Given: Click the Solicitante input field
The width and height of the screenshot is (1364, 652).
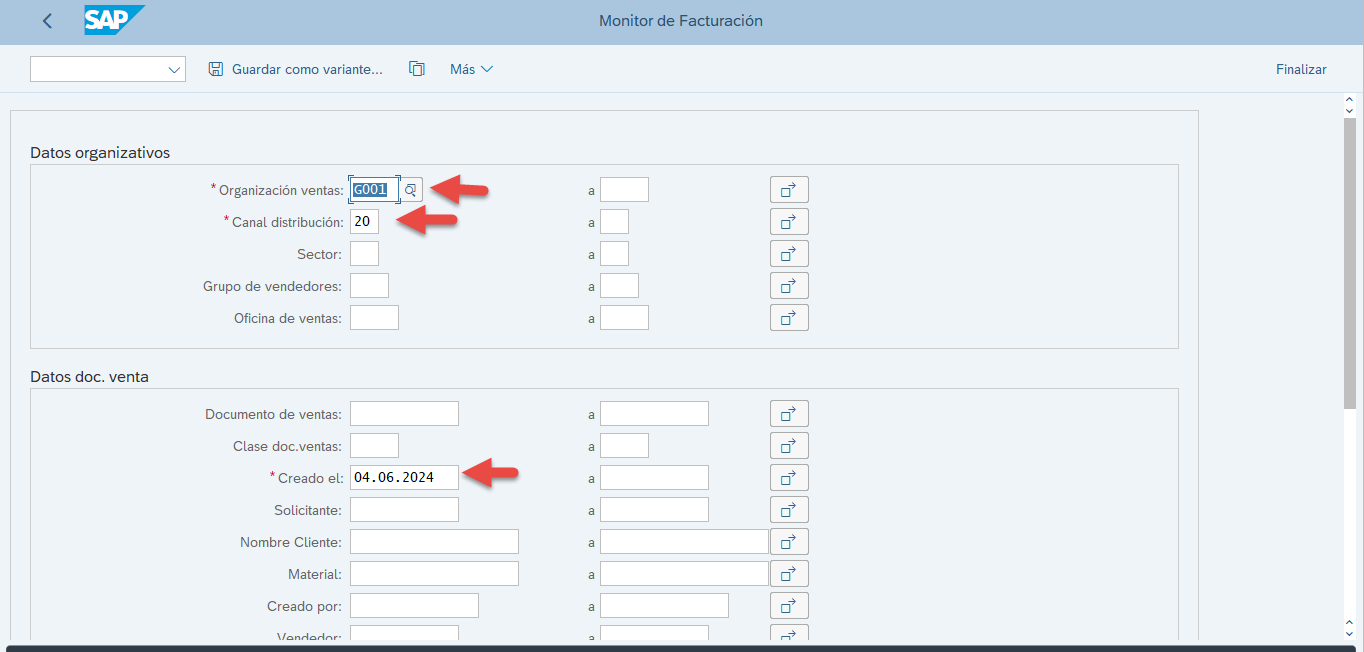Looking at the screenshot, I should (x=403, y=509).
